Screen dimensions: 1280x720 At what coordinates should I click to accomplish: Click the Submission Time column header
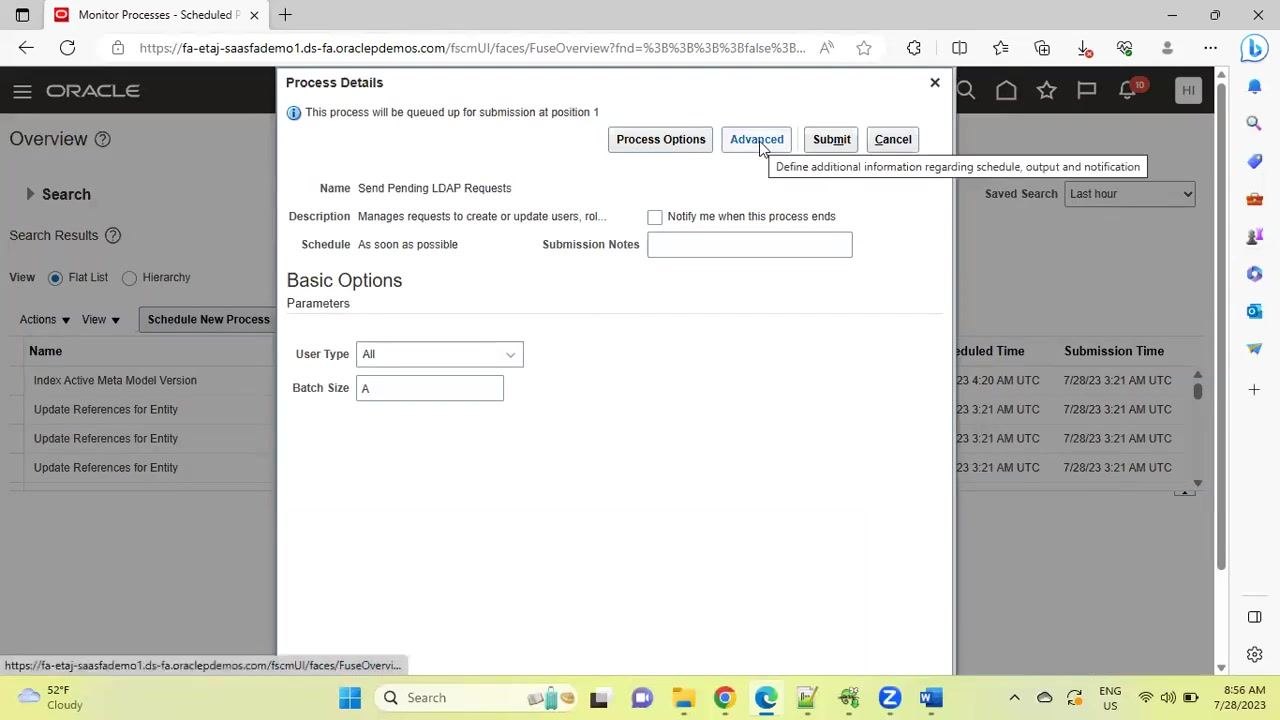(x=1114, y=351)
